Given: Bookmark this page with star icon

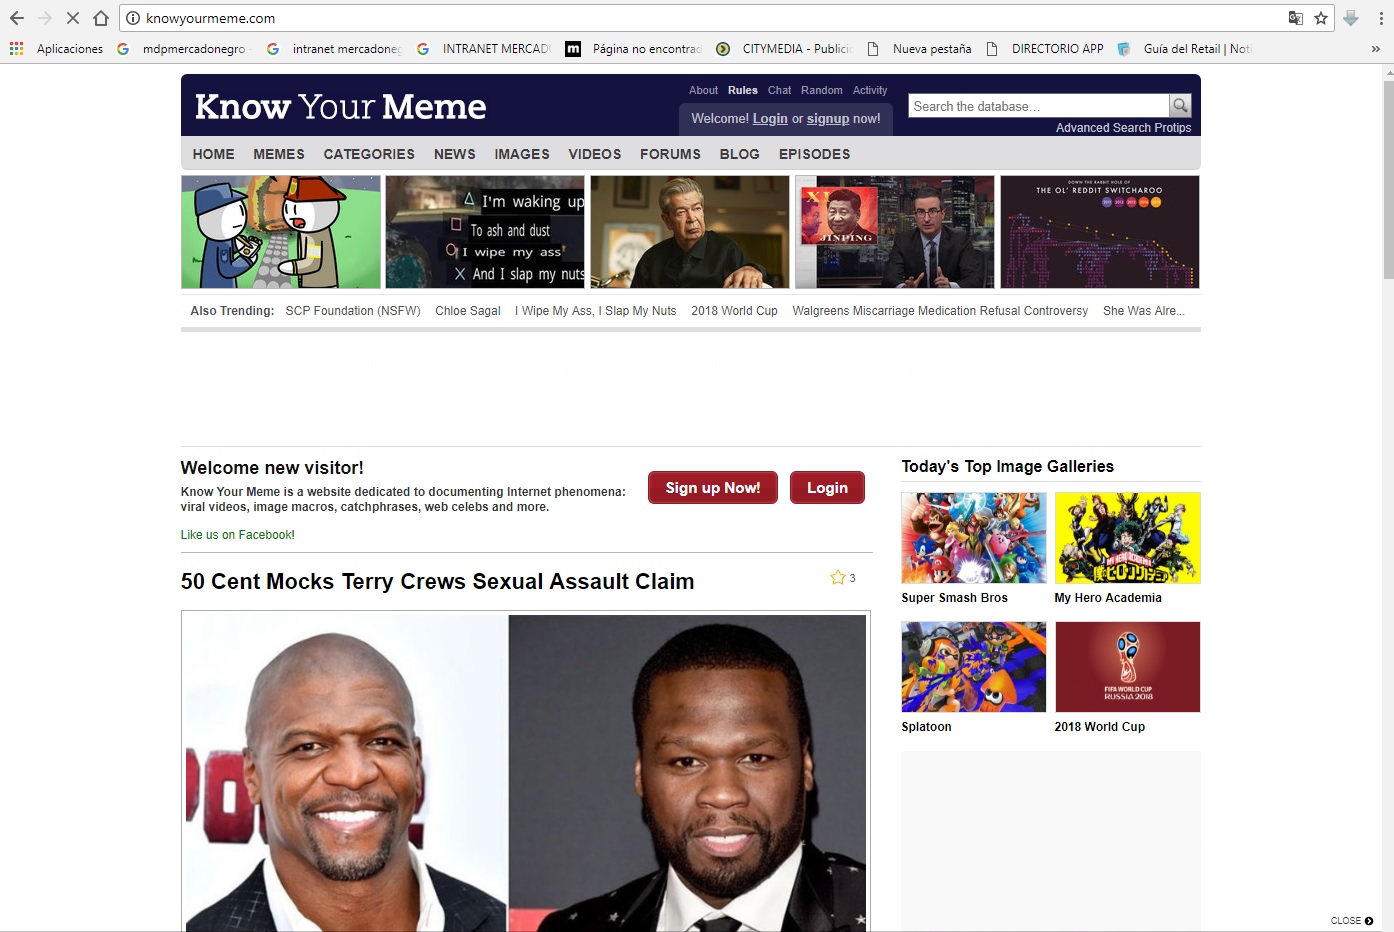Looking at the screenshot, I should click(1321, 18).
